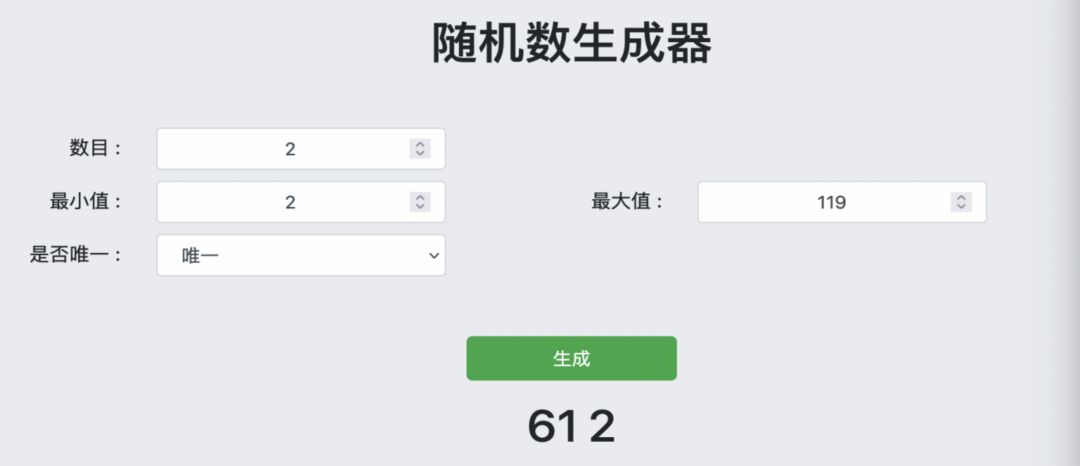Click the generated result number 61
This screenshot has width=1080, height=466.
coord(552,428)
